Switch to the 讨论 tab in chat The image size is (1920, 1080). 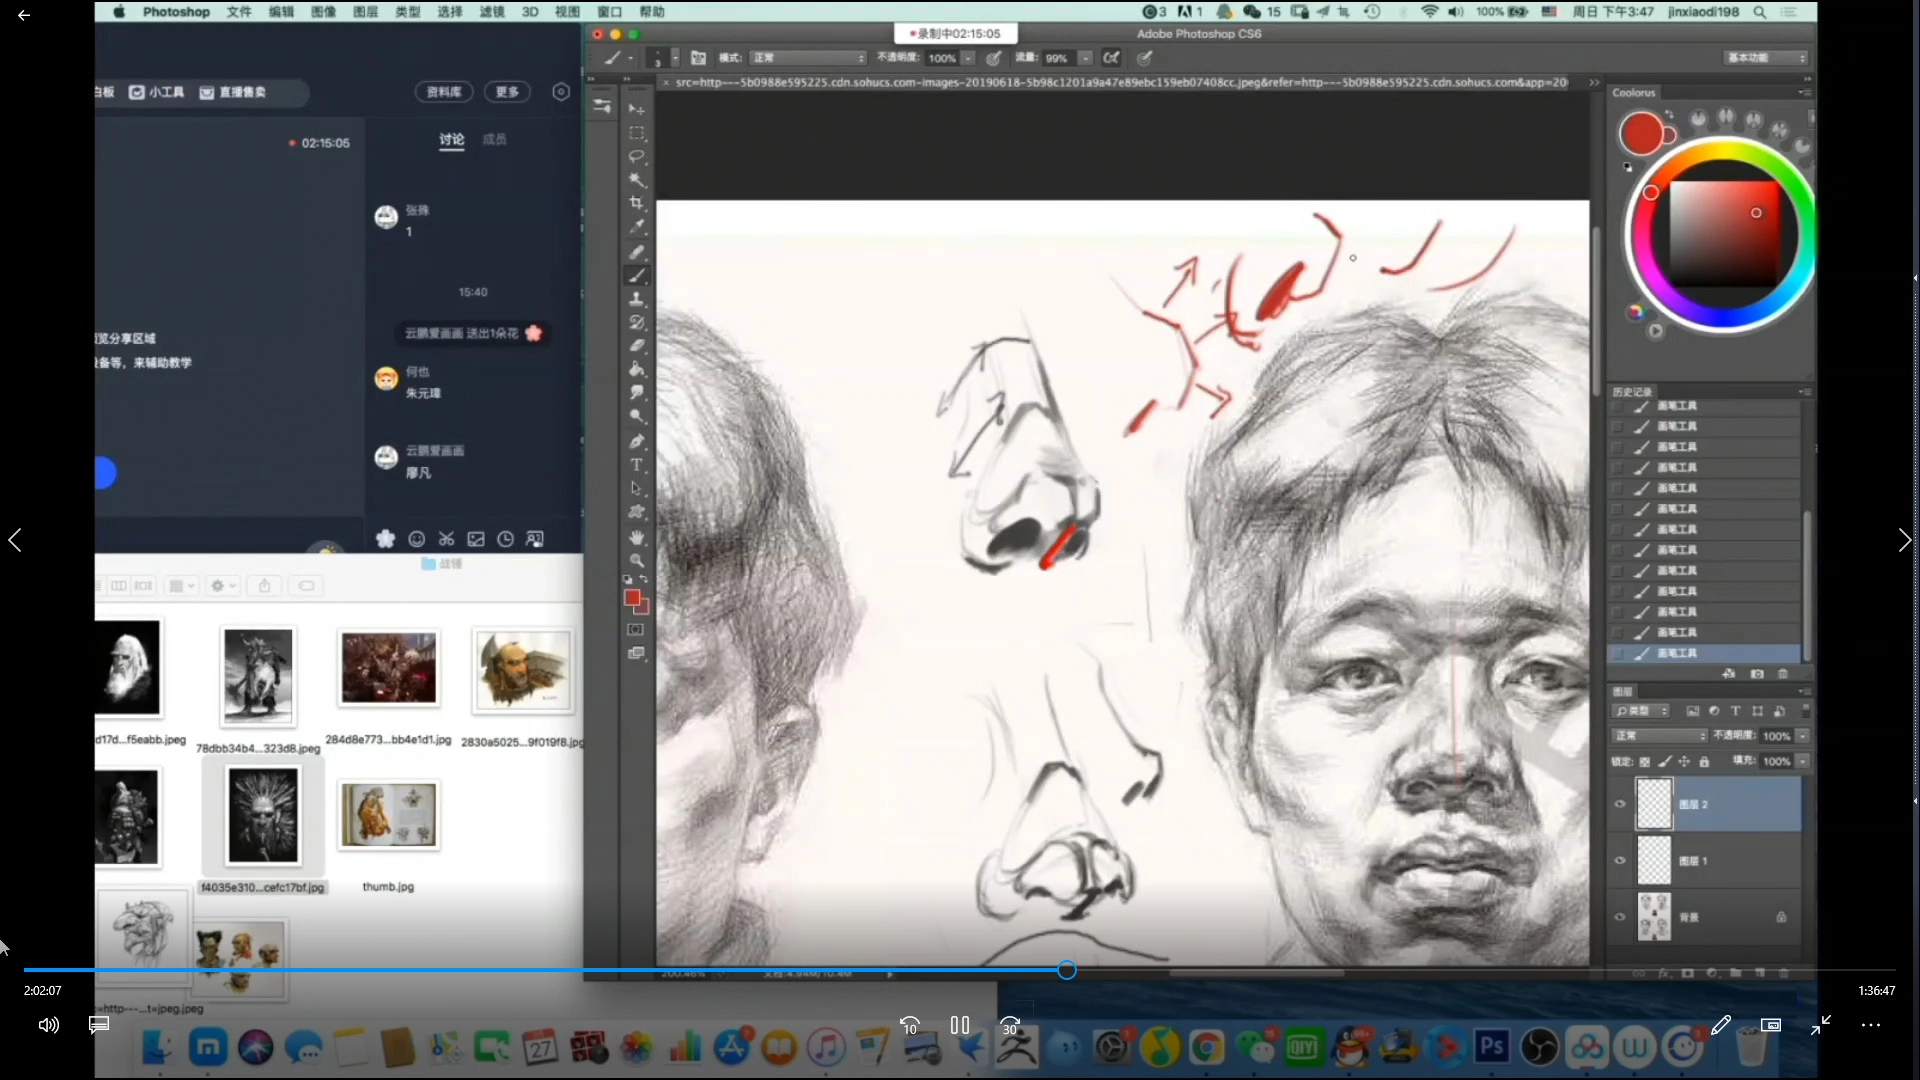[x=452, y=139]
